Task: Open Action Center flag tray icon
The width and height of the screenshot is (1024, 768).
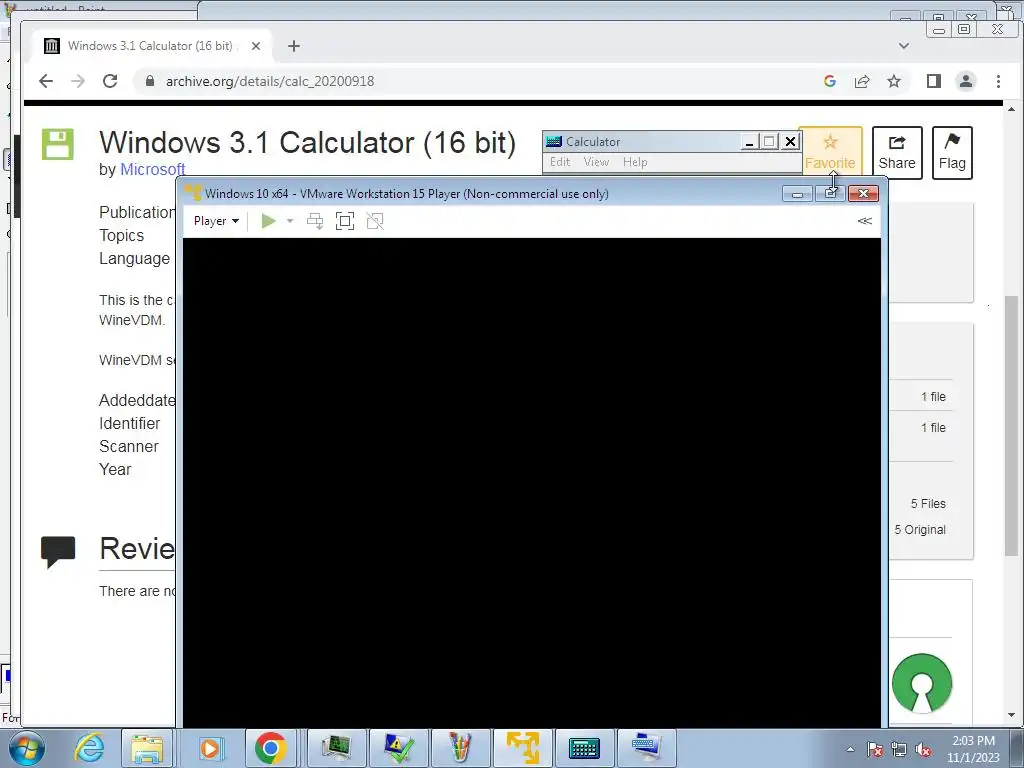Action: pyautogui.click(x=875, y=749)
